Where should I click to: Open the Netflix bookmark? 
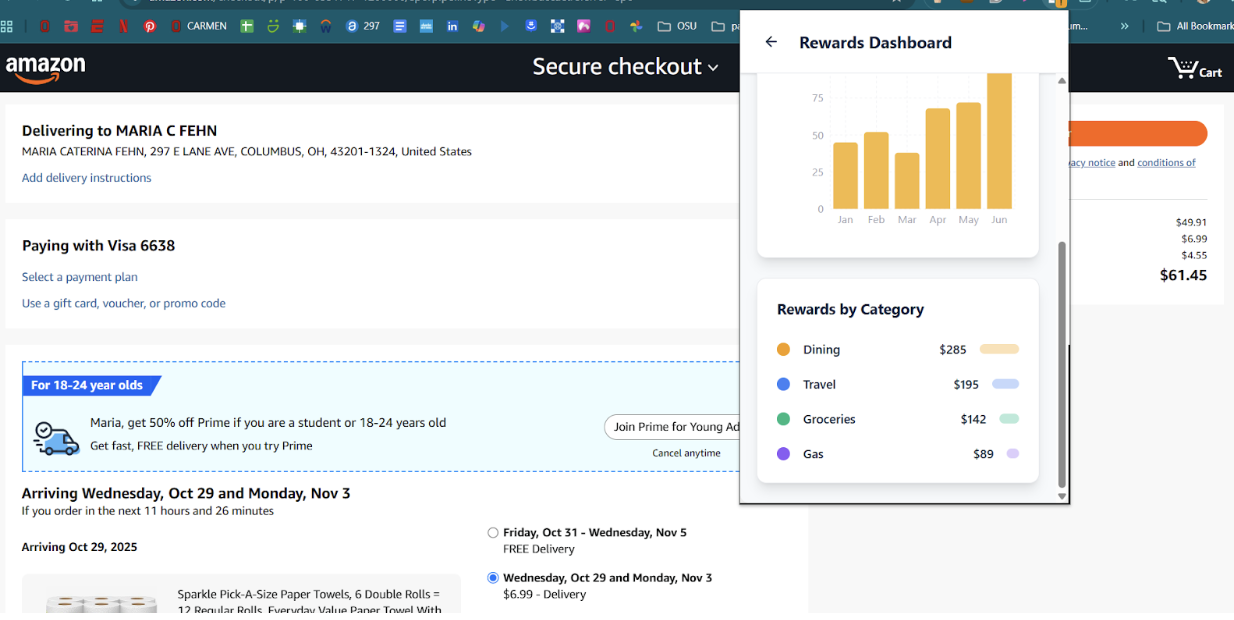tap(124, 26)
